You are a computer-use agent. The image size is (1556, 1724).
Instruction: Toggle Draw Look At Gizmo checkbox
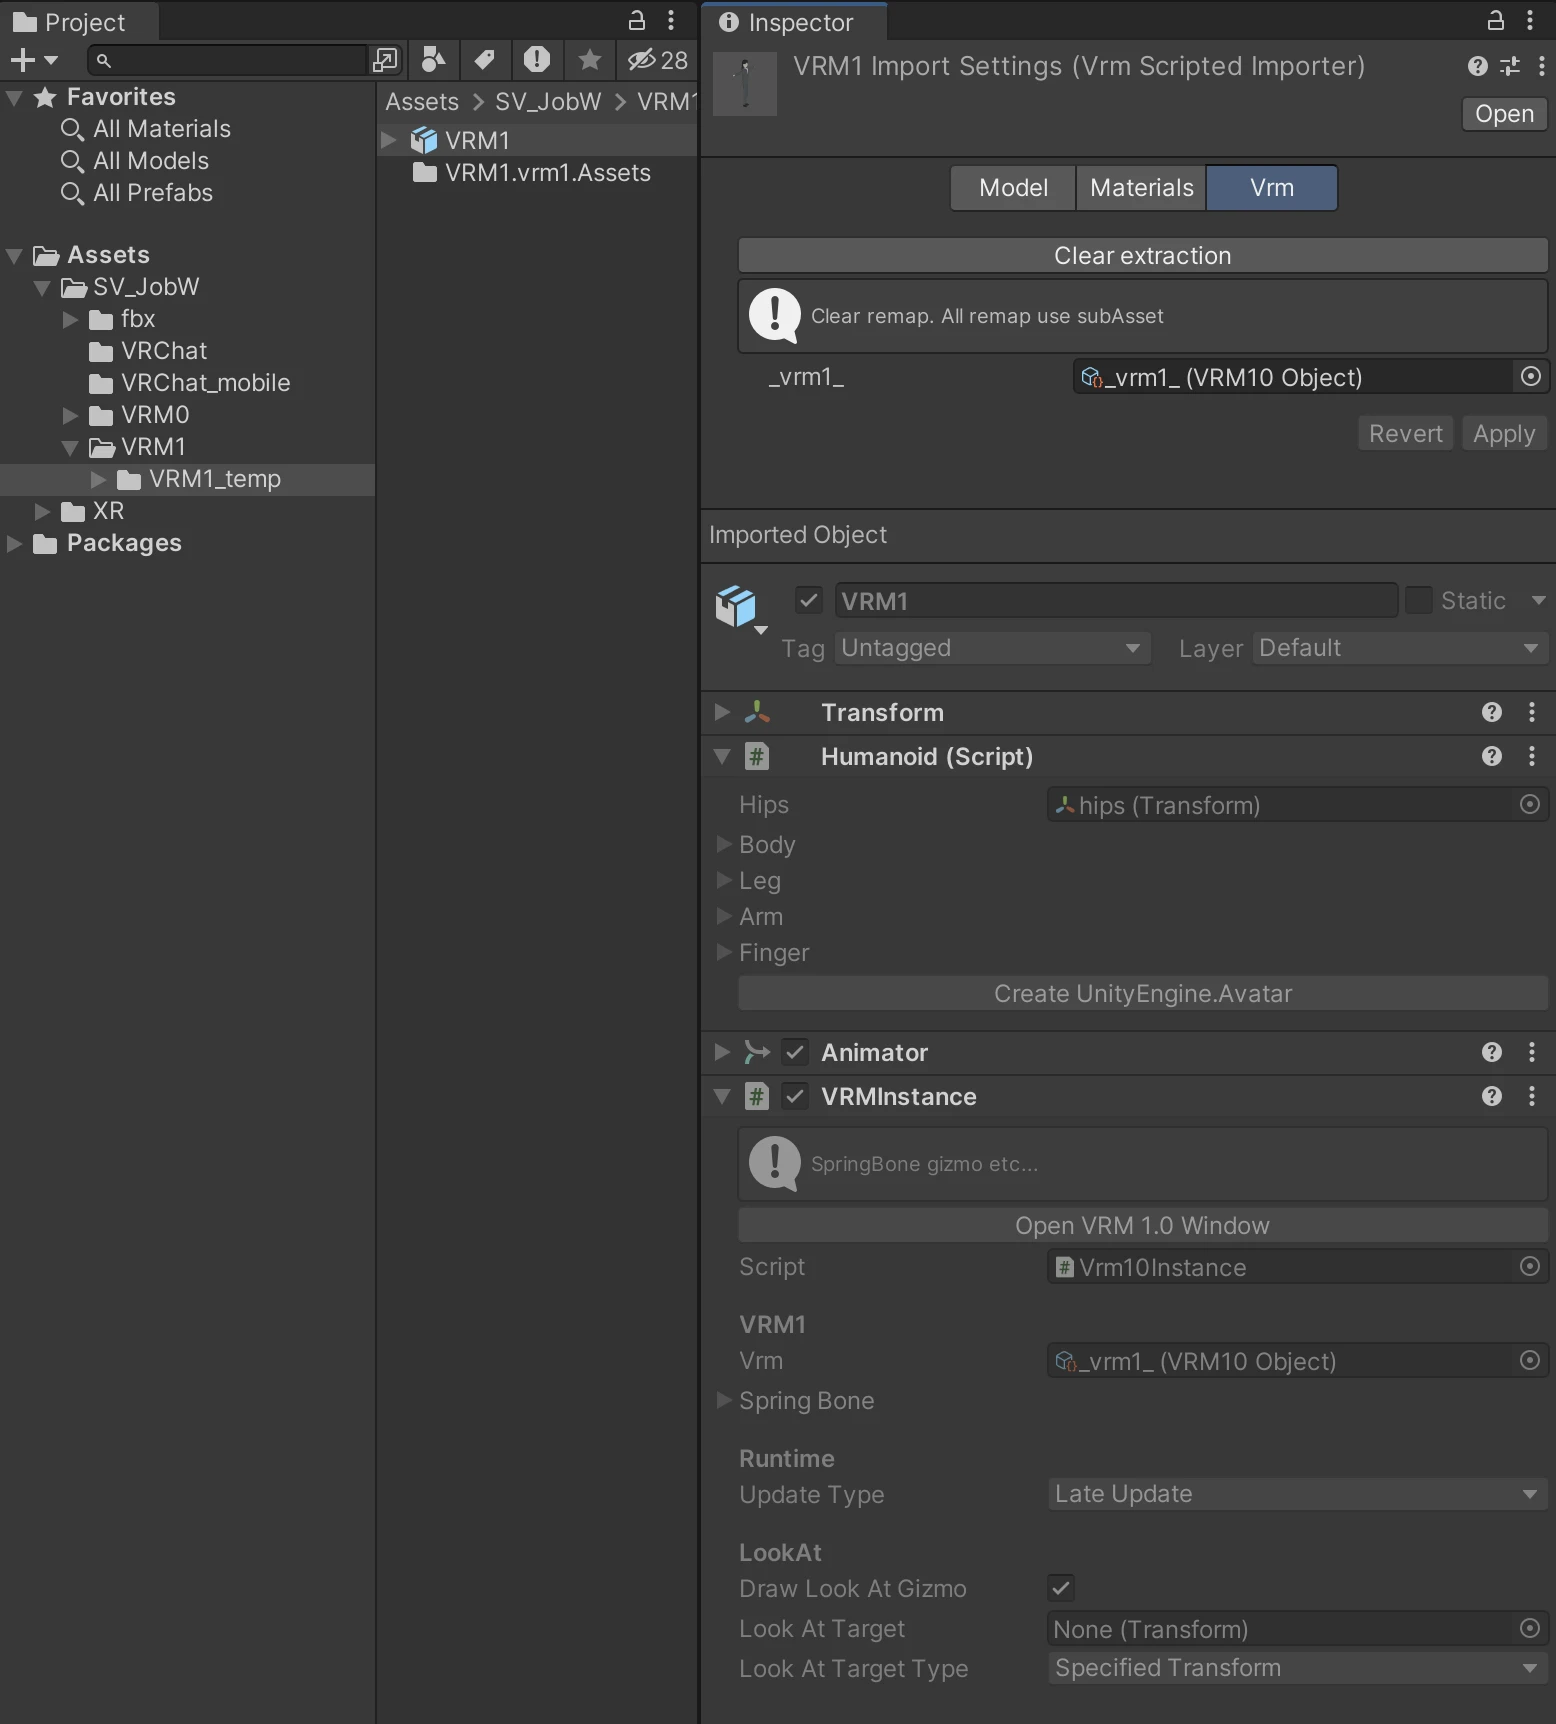(x=1061, y=1588)
